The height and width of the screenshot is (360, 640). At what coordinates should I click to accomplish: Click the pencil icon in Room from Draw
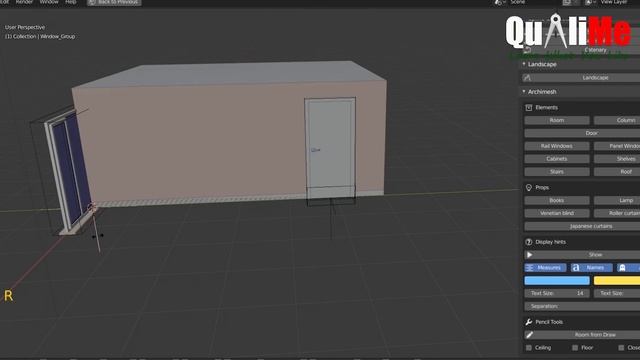coord(529,335)
